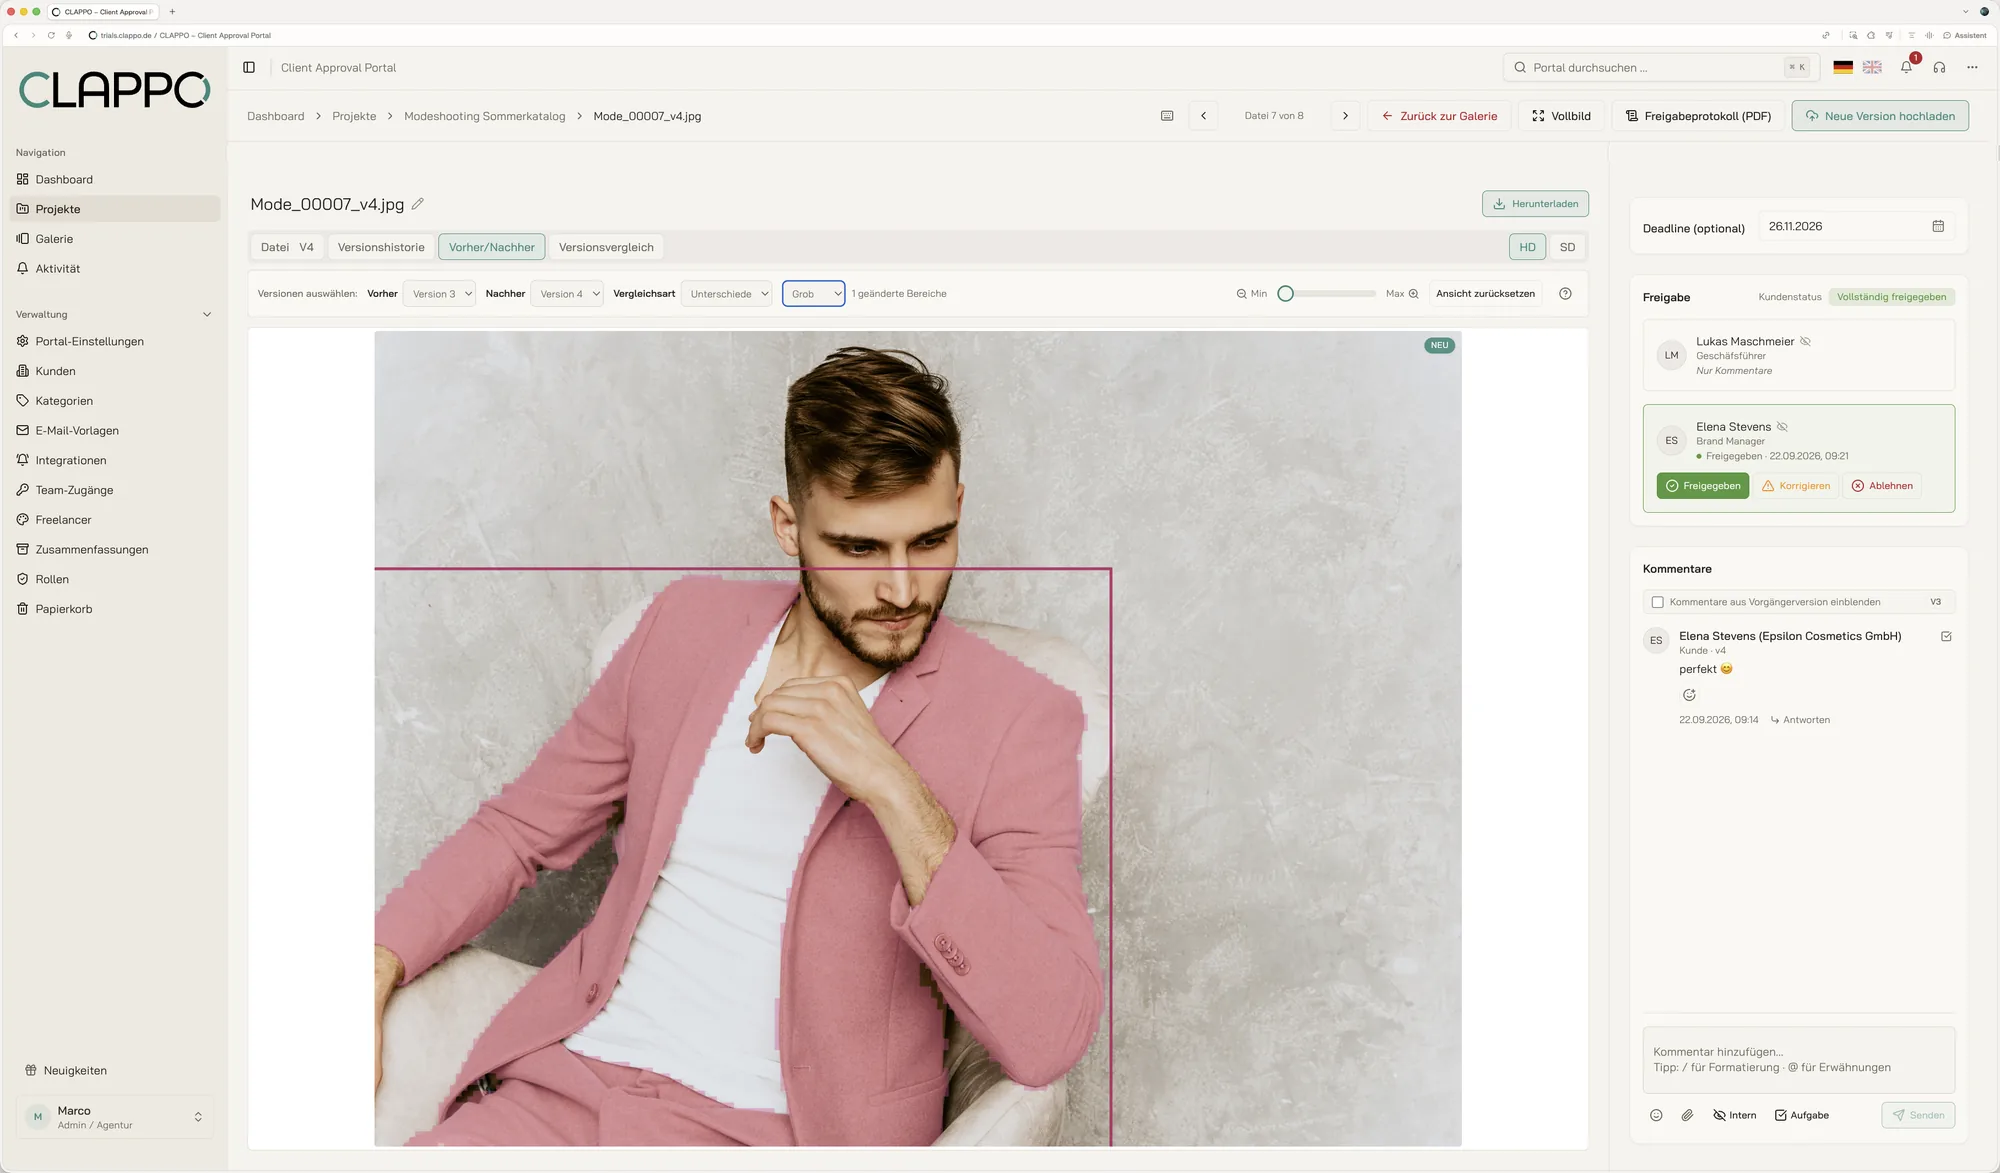Switch language with the German flag
This screenshot has width=2000, height=1173.
(x=1843, y=67)
